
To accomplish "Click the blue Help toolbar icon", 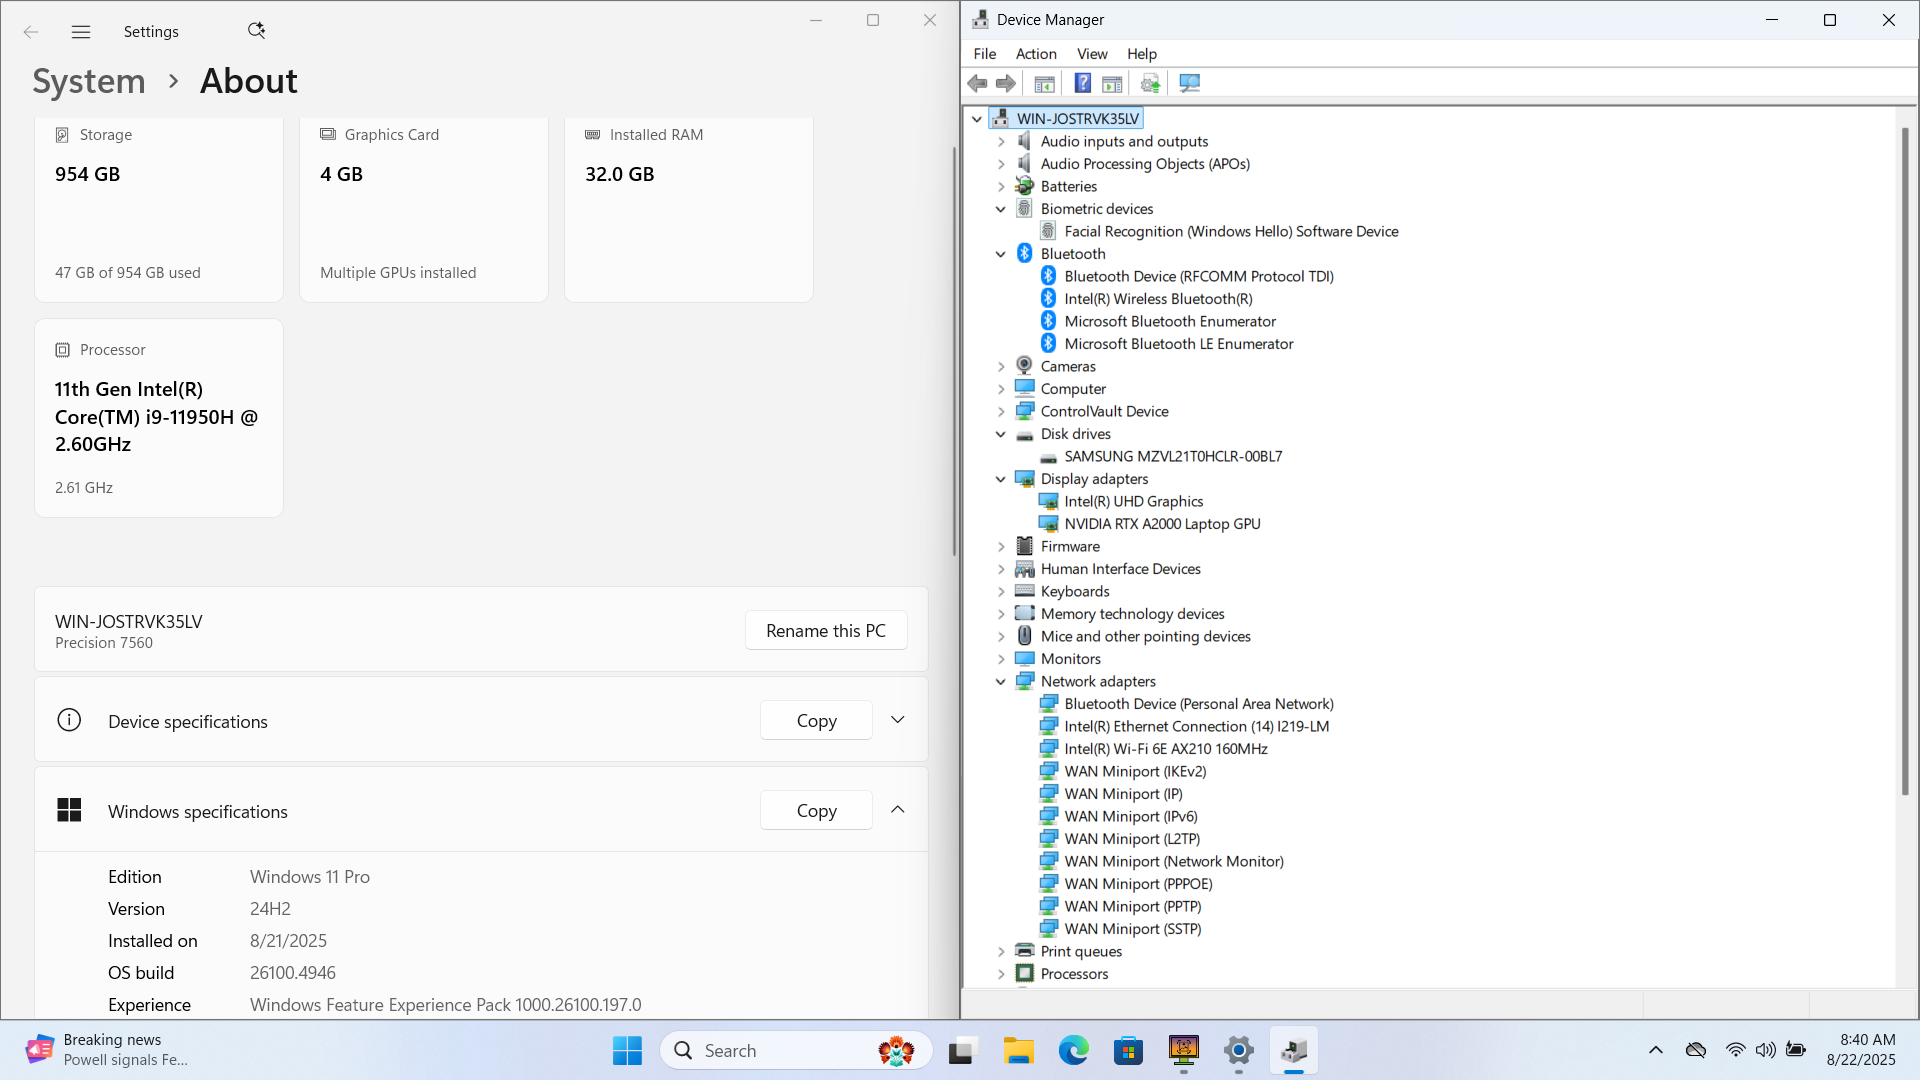I will [x=1082, y=84].
